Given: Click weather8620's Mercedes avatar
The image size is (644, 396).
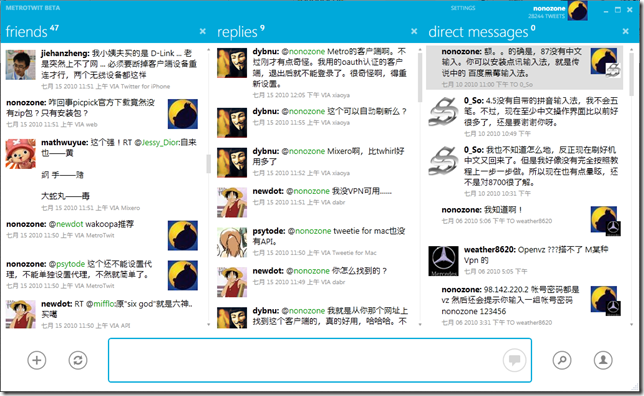Looking at the screenshot, I should coord(443,261).
